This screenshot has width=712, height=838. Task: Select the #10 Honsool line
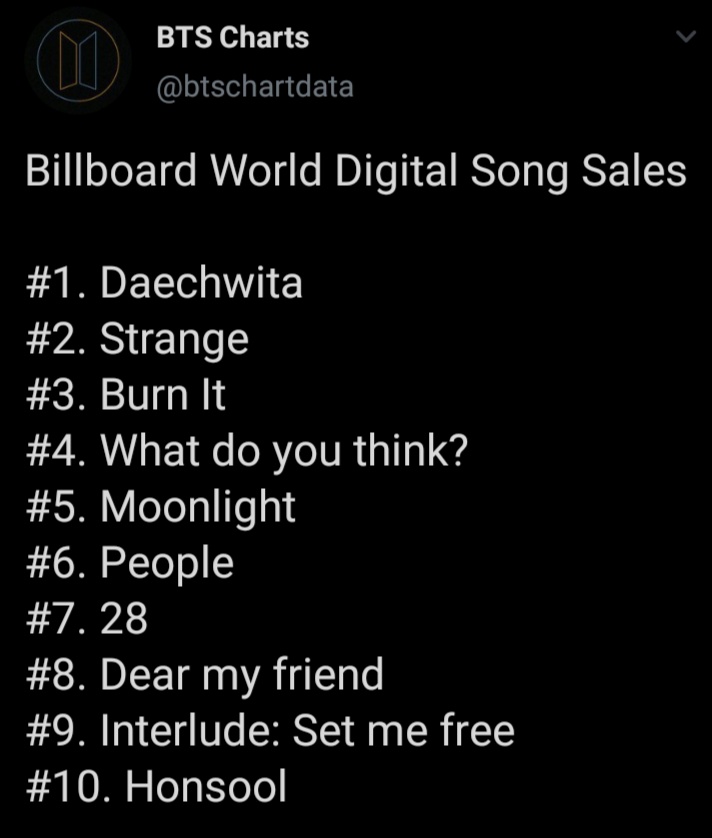click(x=156, y=786)
